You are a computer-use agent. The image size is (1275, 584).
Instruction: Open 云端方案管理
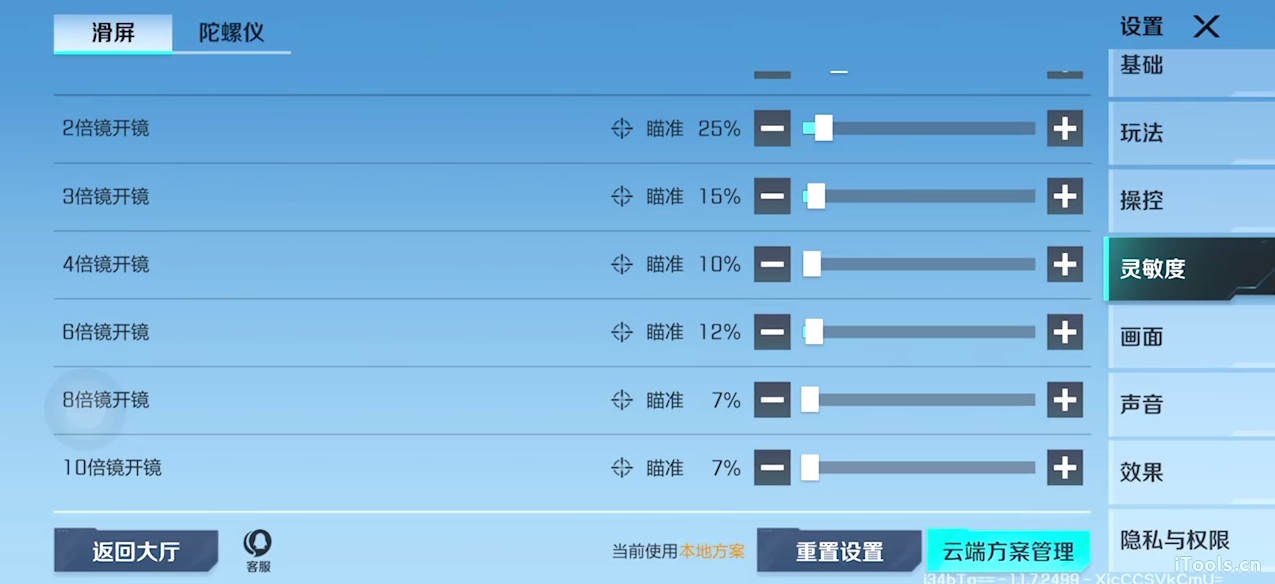[x=1008, y=551]
